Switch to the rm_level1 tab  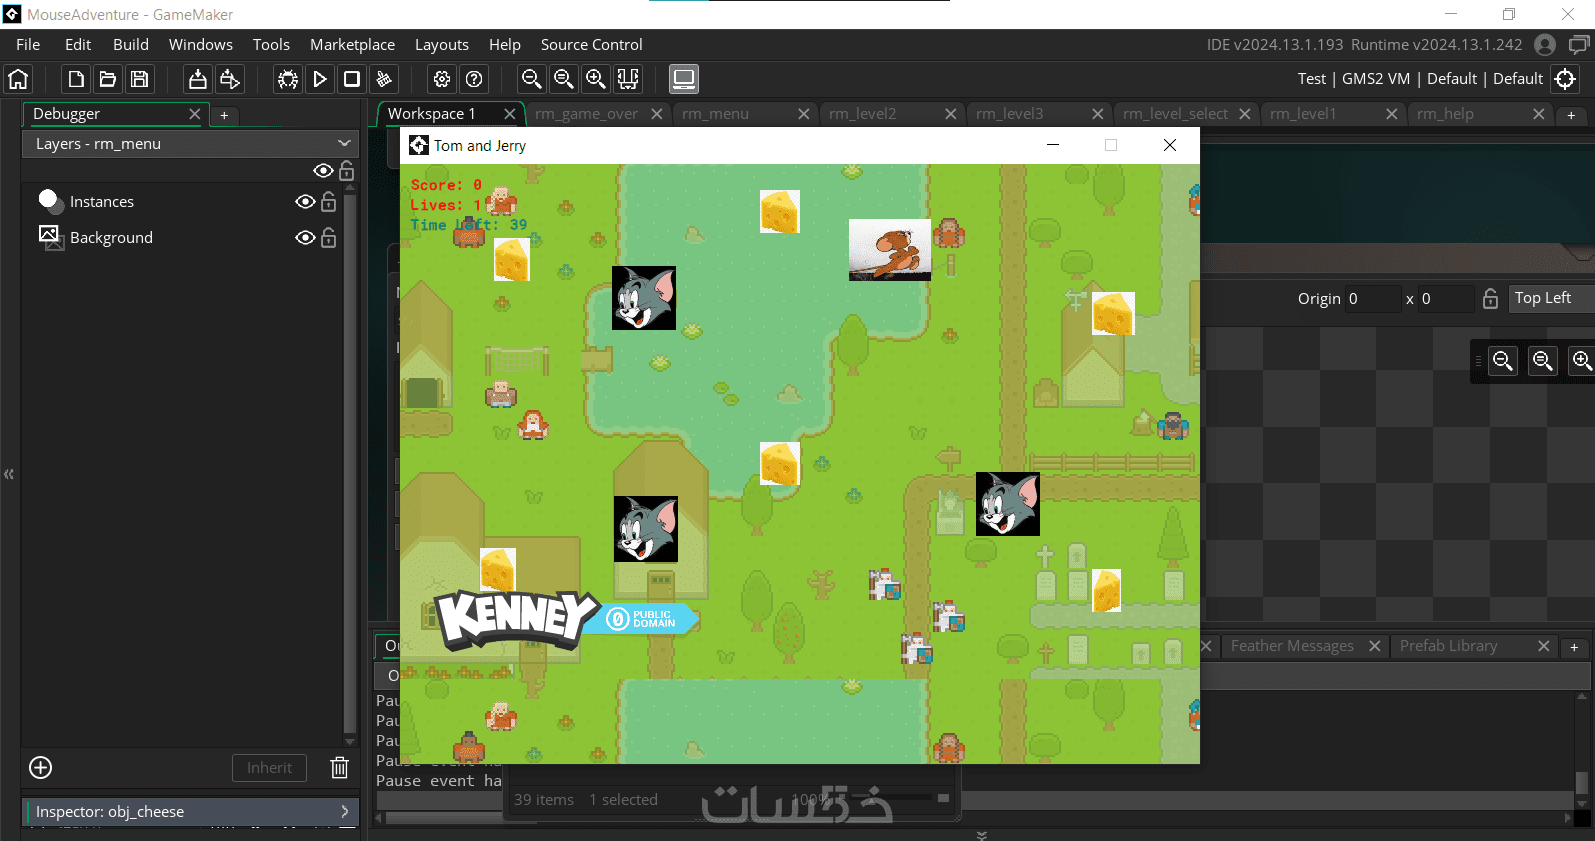pyautogui.click(x=1303, y=114)
